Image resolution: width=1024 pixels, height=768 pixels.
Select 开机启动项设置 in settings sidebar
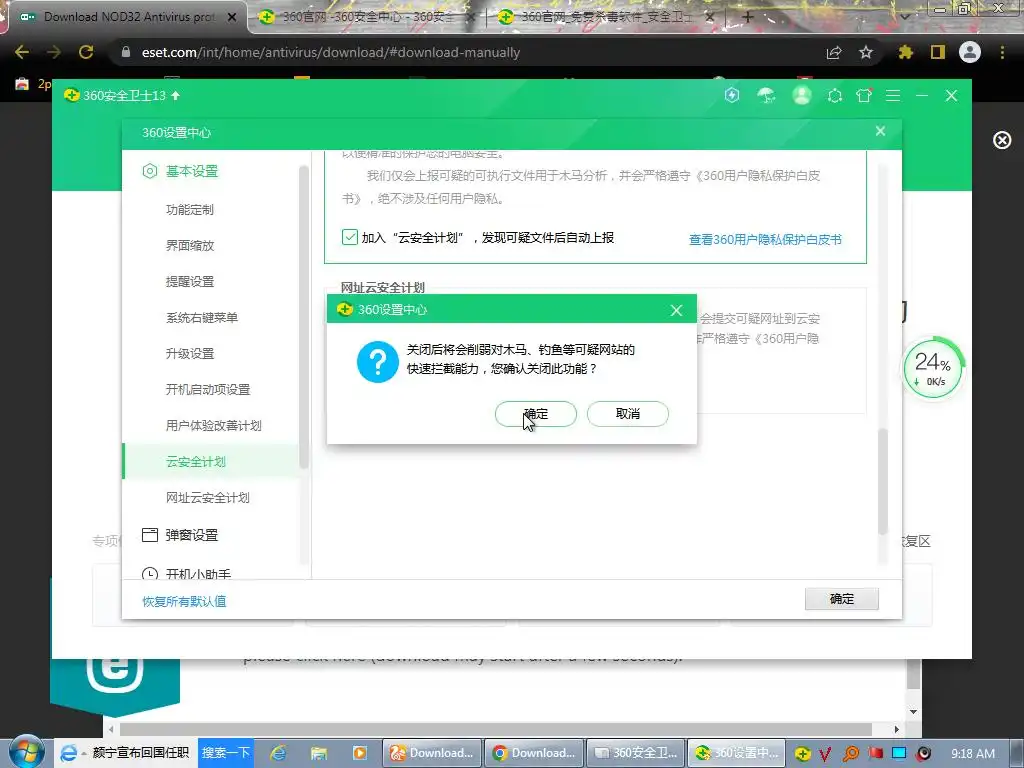point(208,389)
